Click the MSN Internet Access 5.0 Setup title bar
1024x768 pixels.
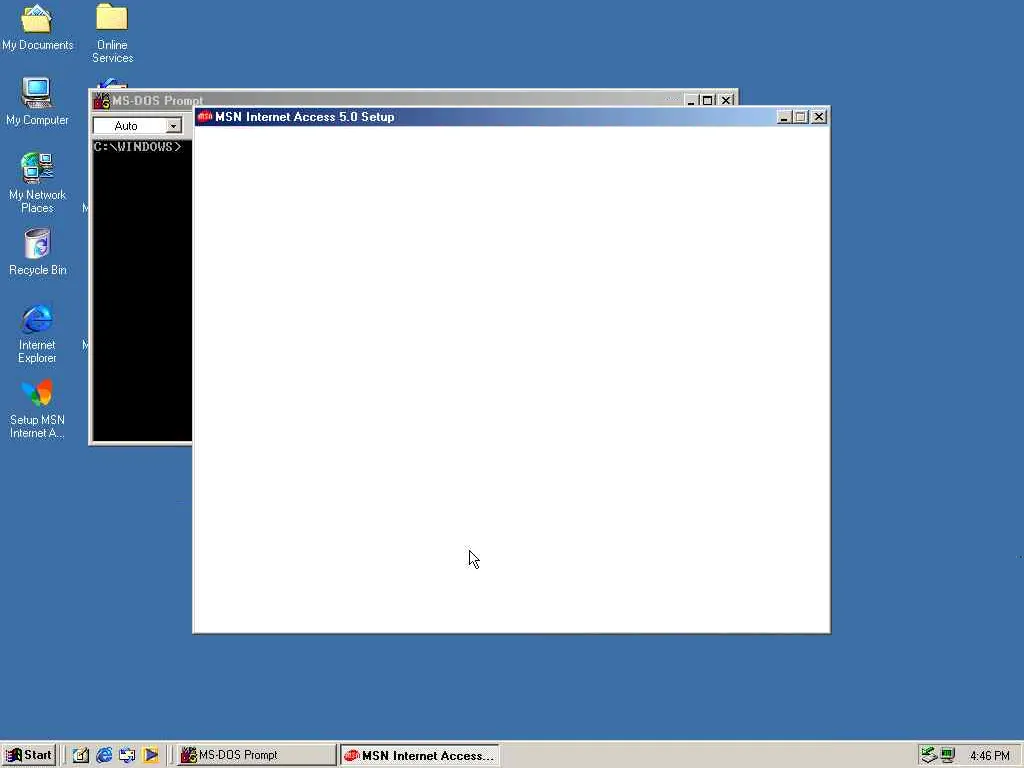pos(512,117)
